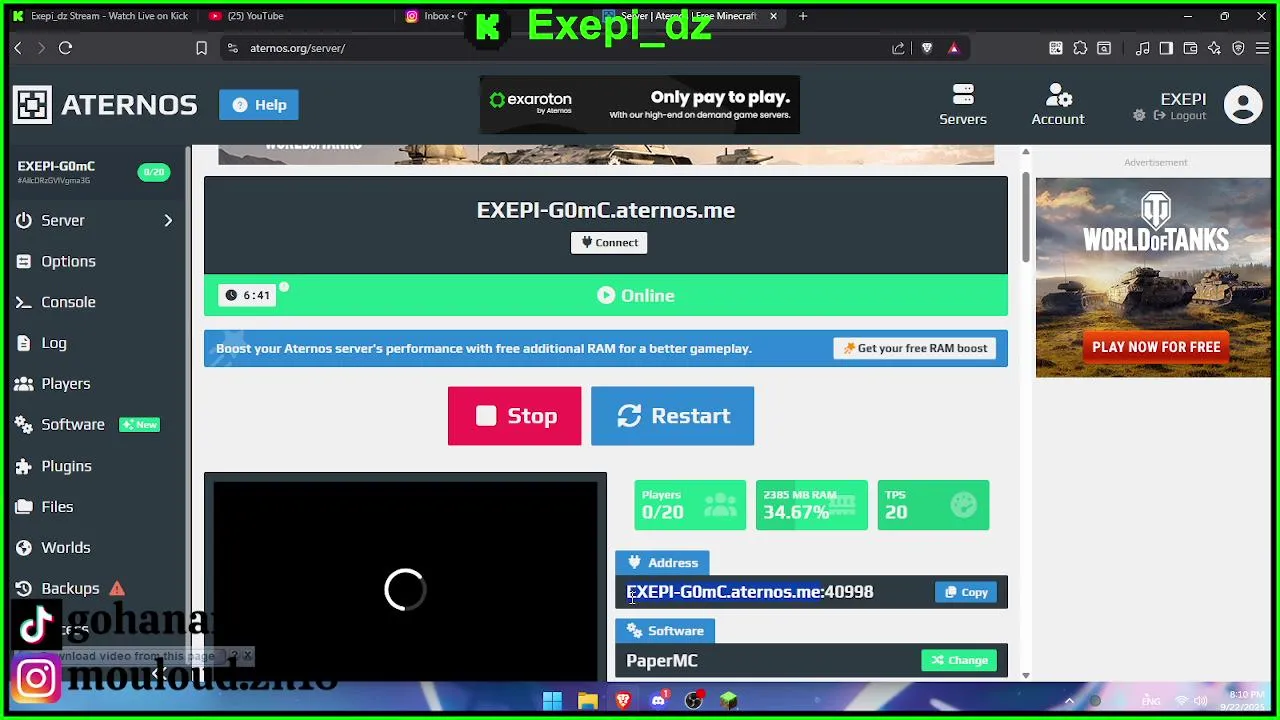Viewport: 1280px width, 720px height.
Task: Click the RAM 34.67% stat tile
Action: (811, 505)
